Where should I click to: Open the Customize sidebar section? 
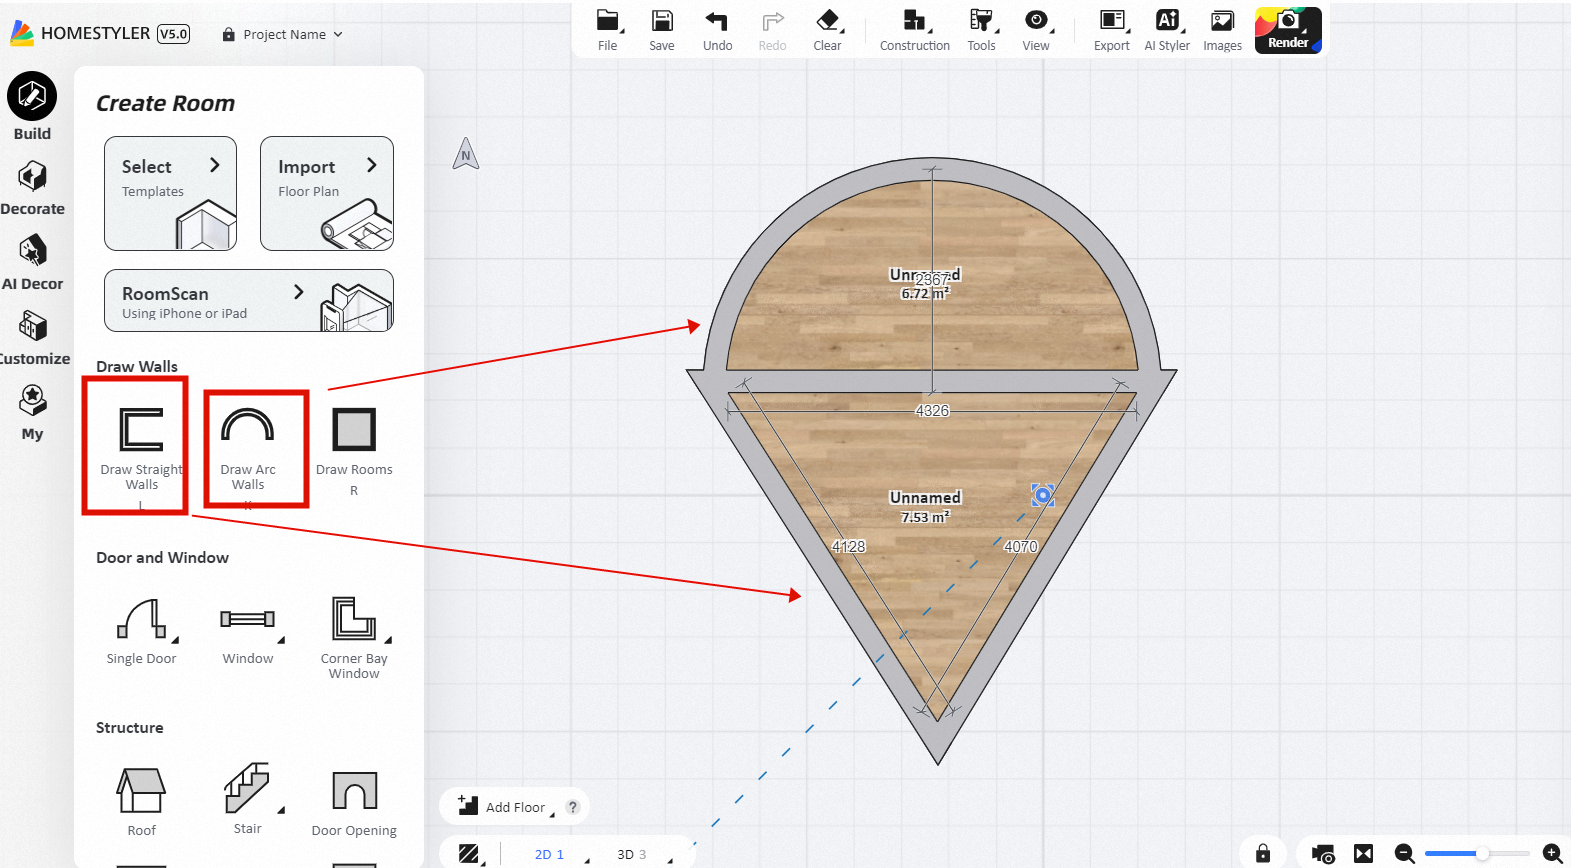[x=32, y=338]
